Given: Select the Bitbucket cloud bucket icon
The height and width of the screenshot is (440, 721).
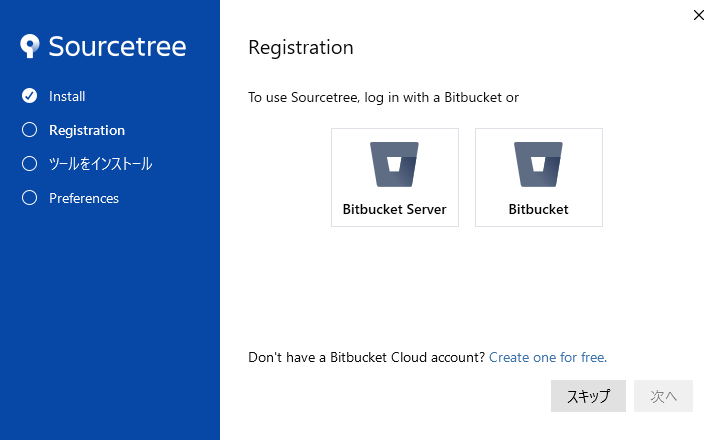Looking at the screenshot, I should [538, 164].
